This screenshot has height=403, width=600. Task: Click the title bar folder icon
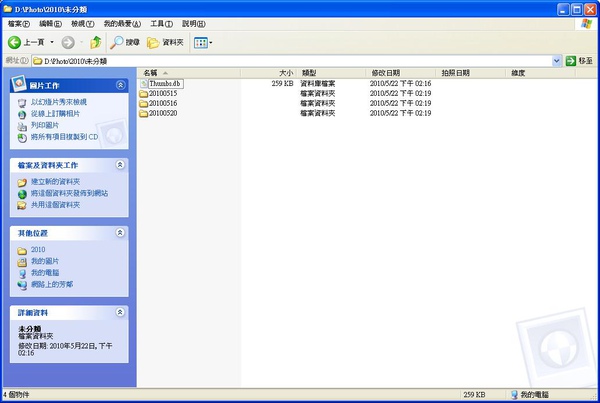click(x=8, y=9)
